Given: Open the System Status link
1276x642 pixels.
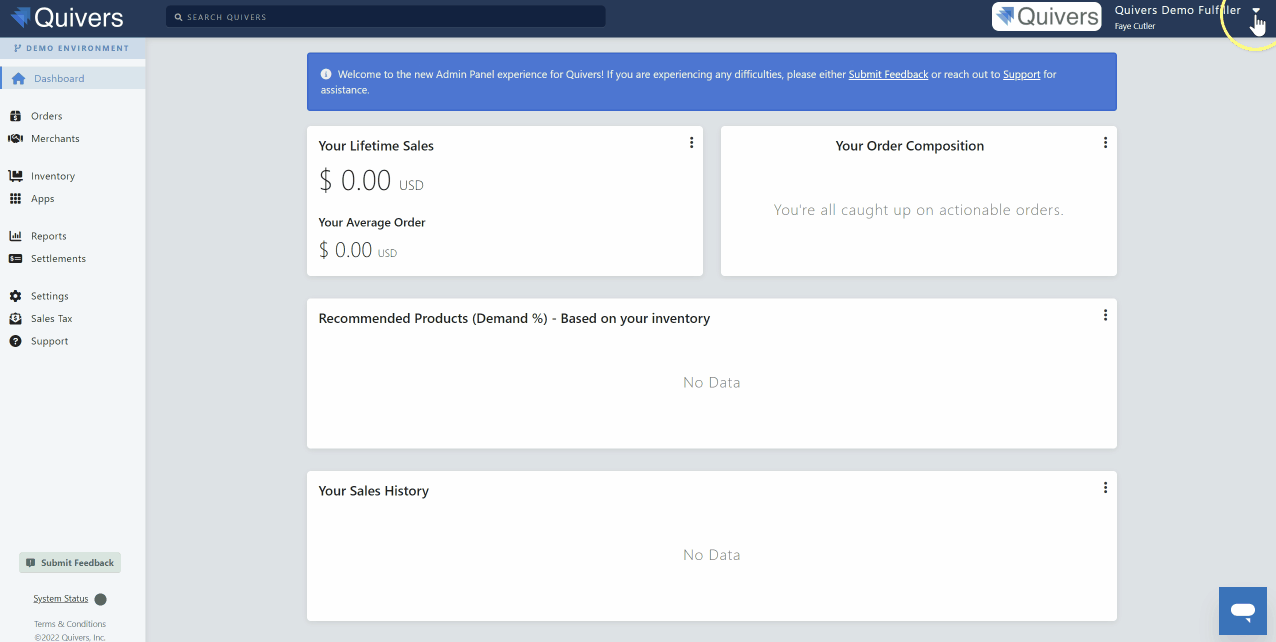Looking at the screenshot, I should (x=61, y=599).
